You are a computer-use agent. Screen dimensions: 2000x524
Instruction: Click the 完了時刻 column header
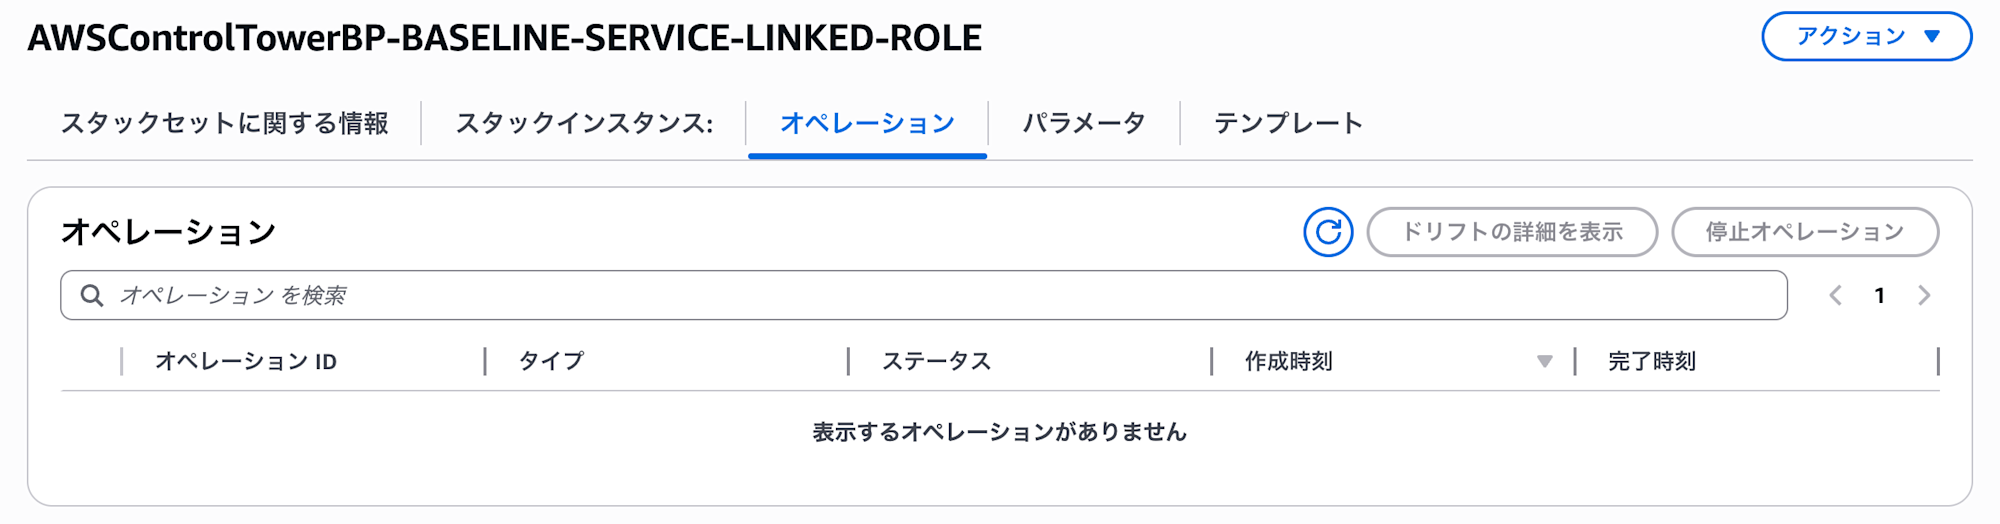coord(1652,362)
